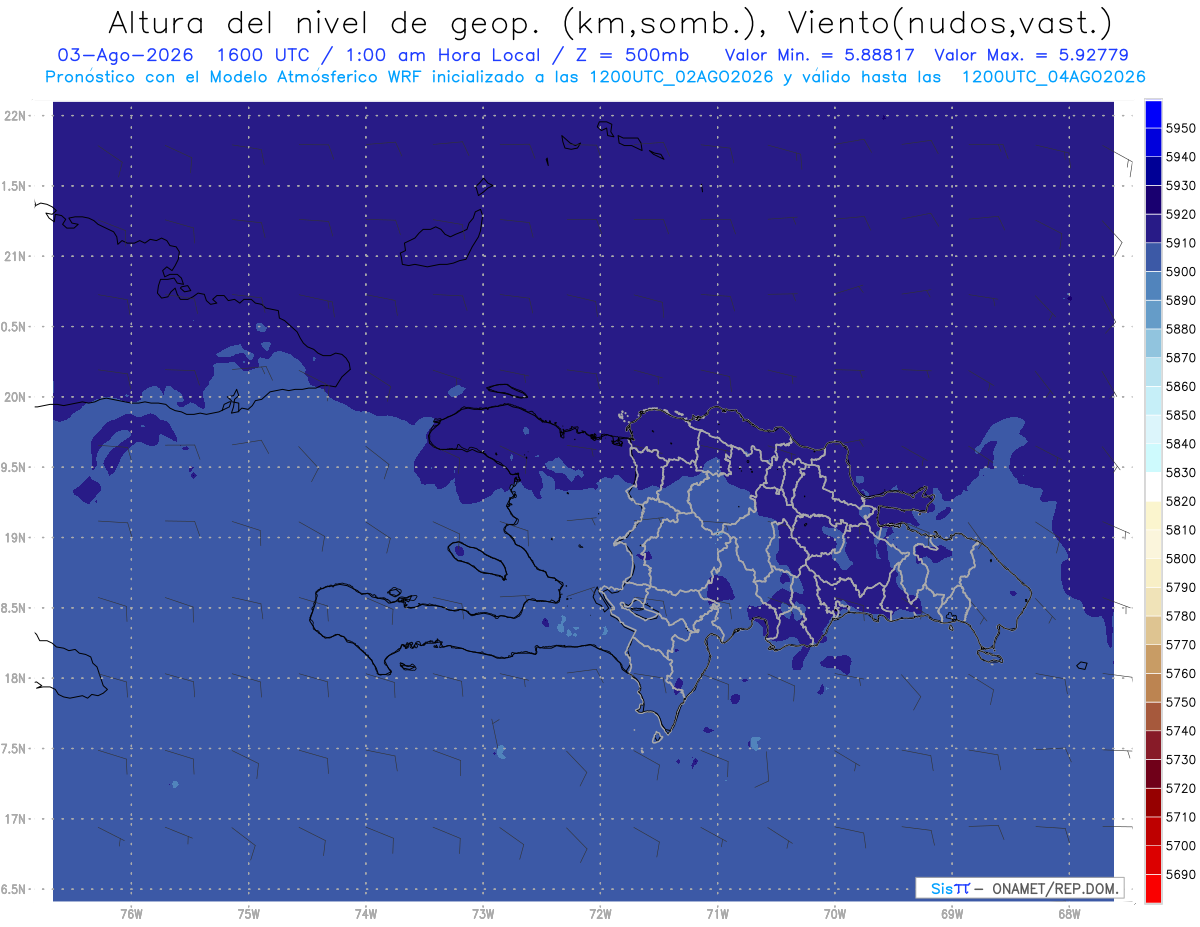The image size is (1200, 927).
Task: Click the 20N latitude label
Action: [17, 397]
